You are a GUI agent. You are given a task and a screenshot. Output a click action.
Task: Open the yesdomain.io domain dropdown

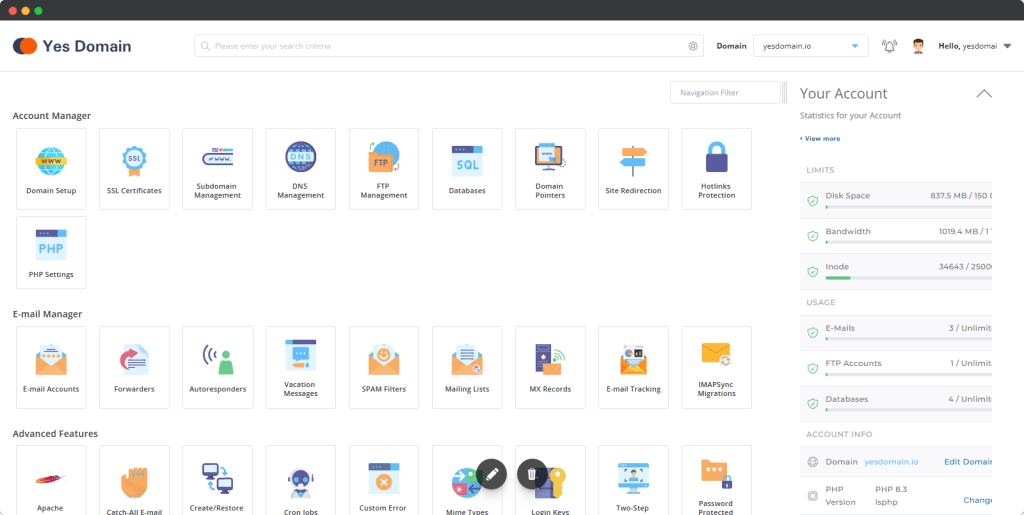click(810, 46)
